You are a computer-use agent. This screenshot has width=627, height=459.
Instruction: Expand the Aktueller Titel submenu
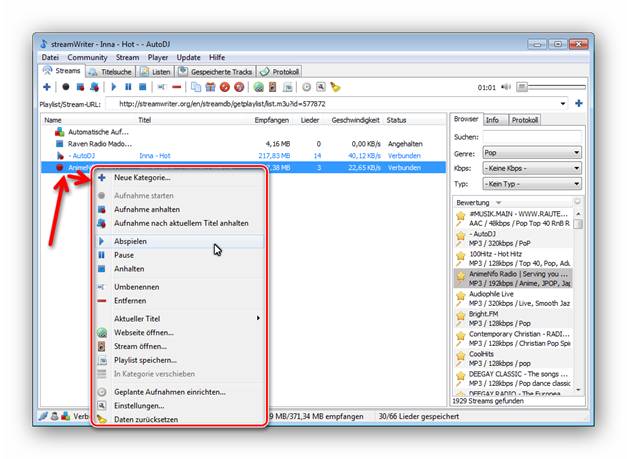pyautogui.click(x=180, y=318)
